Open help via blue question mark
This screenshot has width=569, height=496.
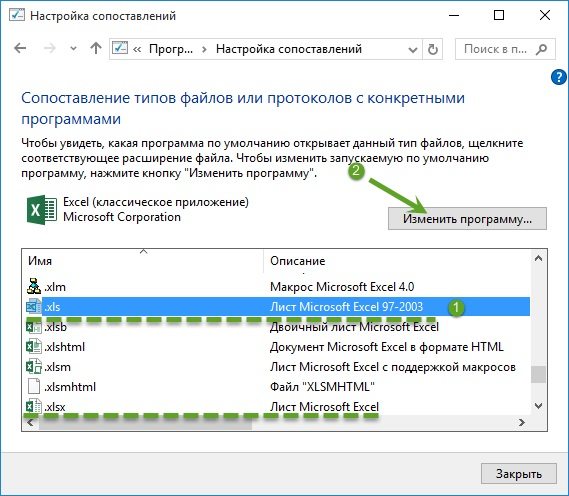[559, 77]
